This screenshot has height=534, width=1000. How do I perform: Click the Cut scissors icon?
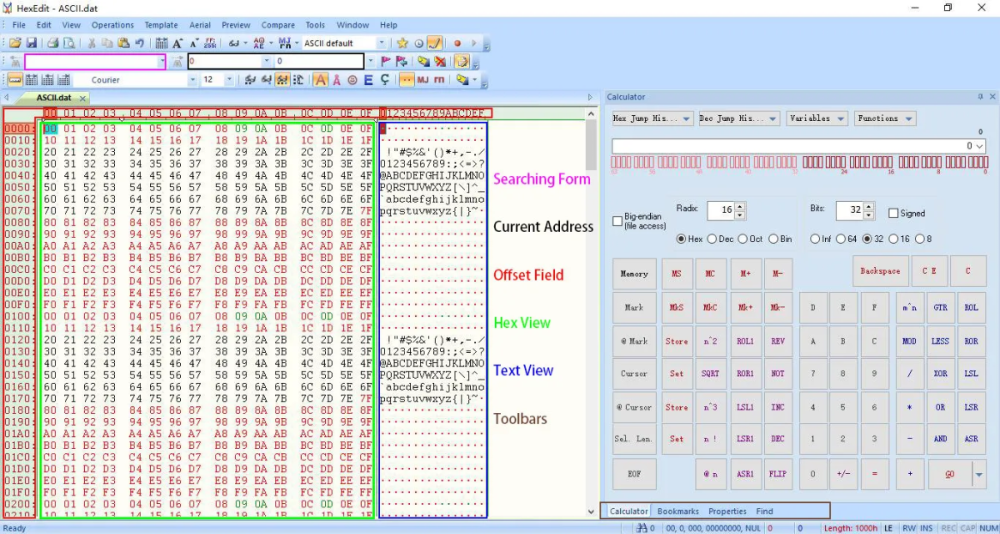pos(92,43)
